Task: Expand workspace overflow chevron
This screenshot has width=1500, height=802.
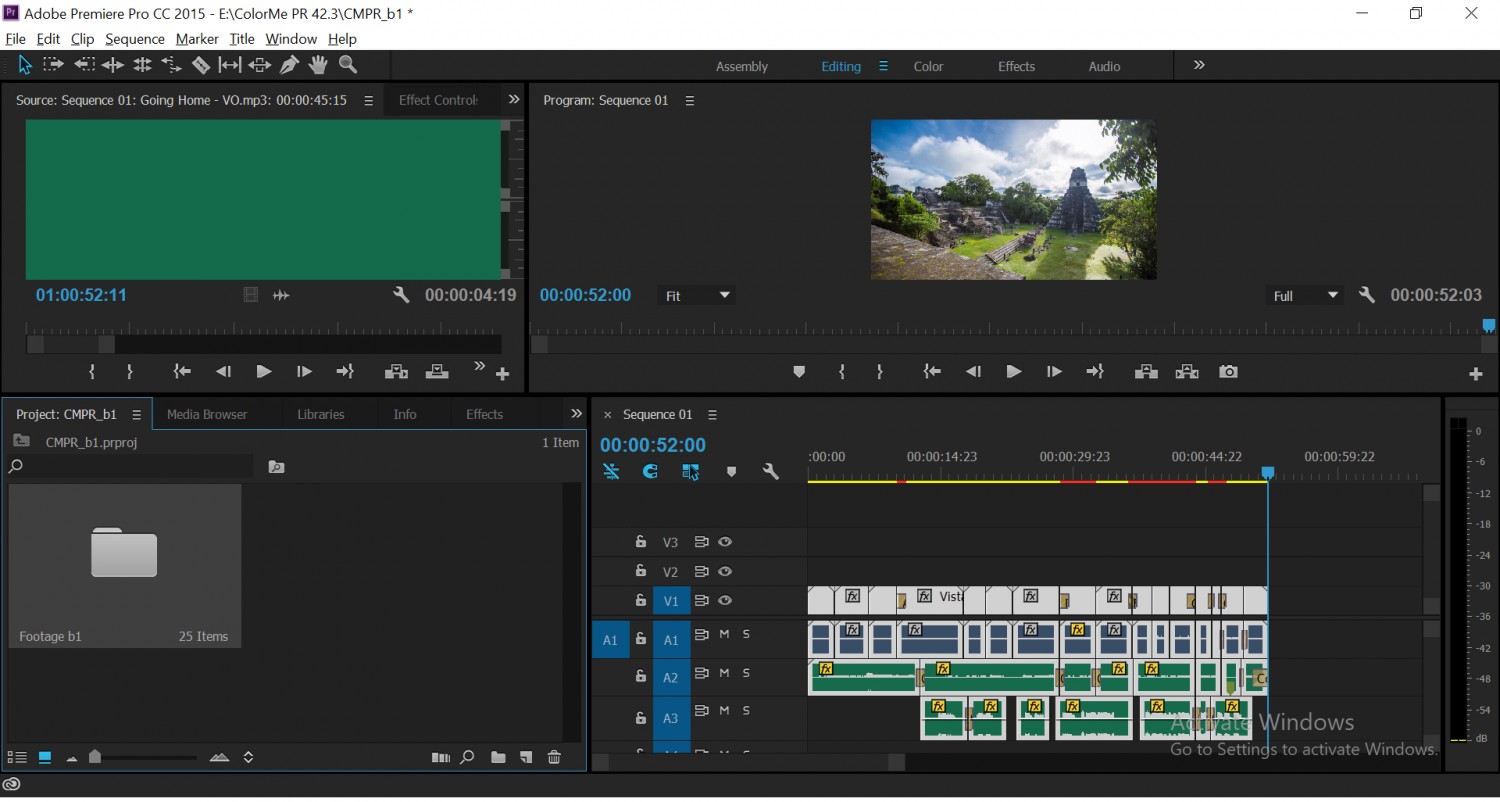Action: coord(1199,65)
